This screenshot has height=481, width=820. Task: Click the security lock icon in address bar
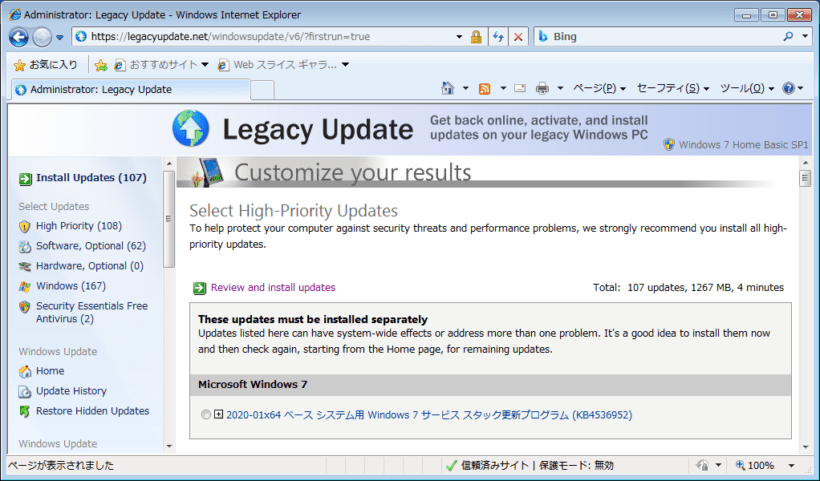(476, 37)
